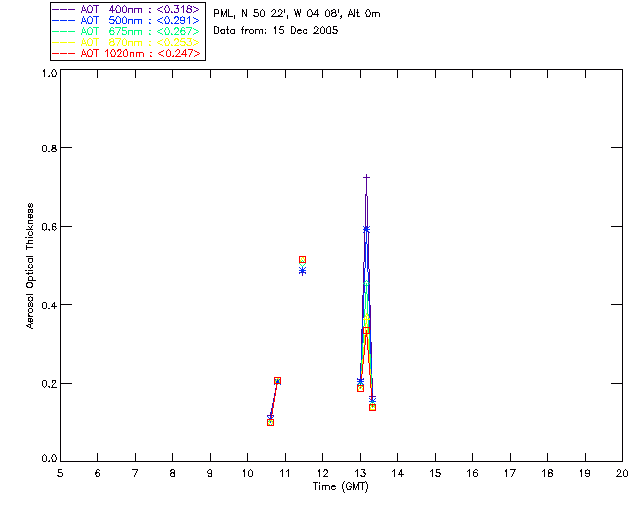This screenshot has height=512, width=640.
Task: Click the x-axis tick label 16
Action: click(x=473, y=473)
